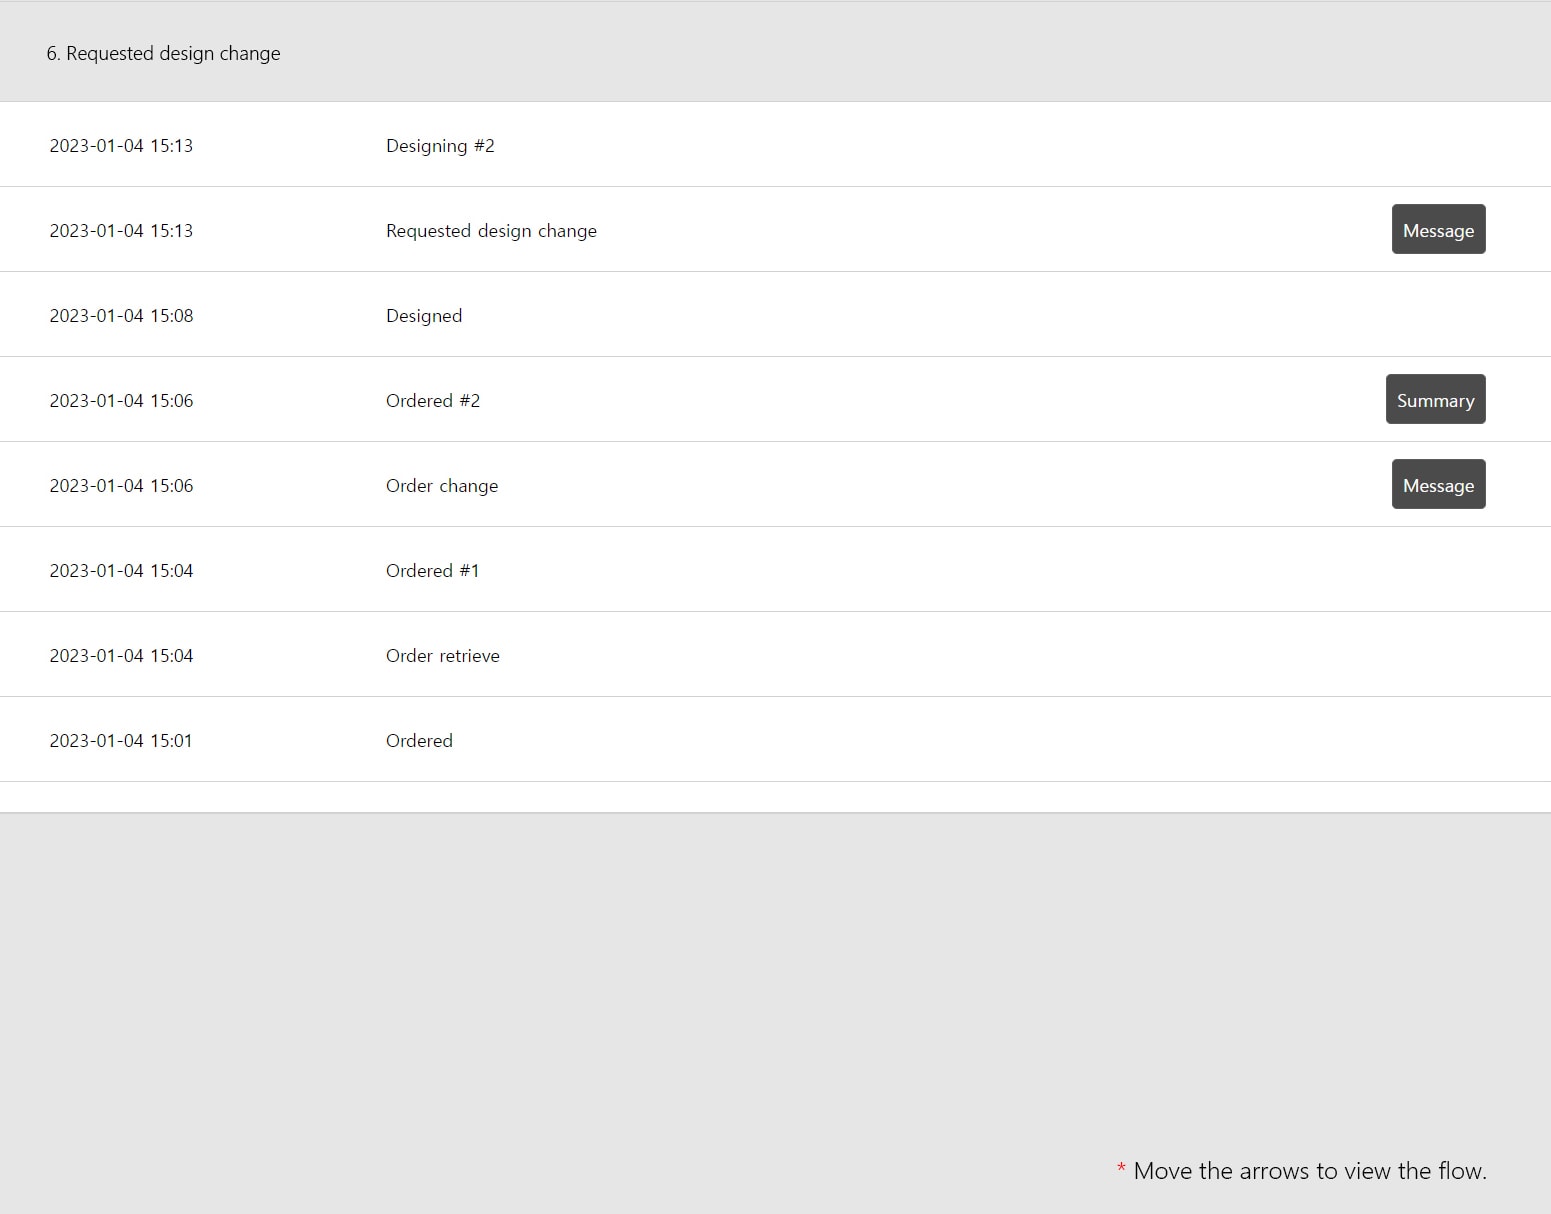Click timestamp 2023-01-04 15:01

[x=121, y=741]
